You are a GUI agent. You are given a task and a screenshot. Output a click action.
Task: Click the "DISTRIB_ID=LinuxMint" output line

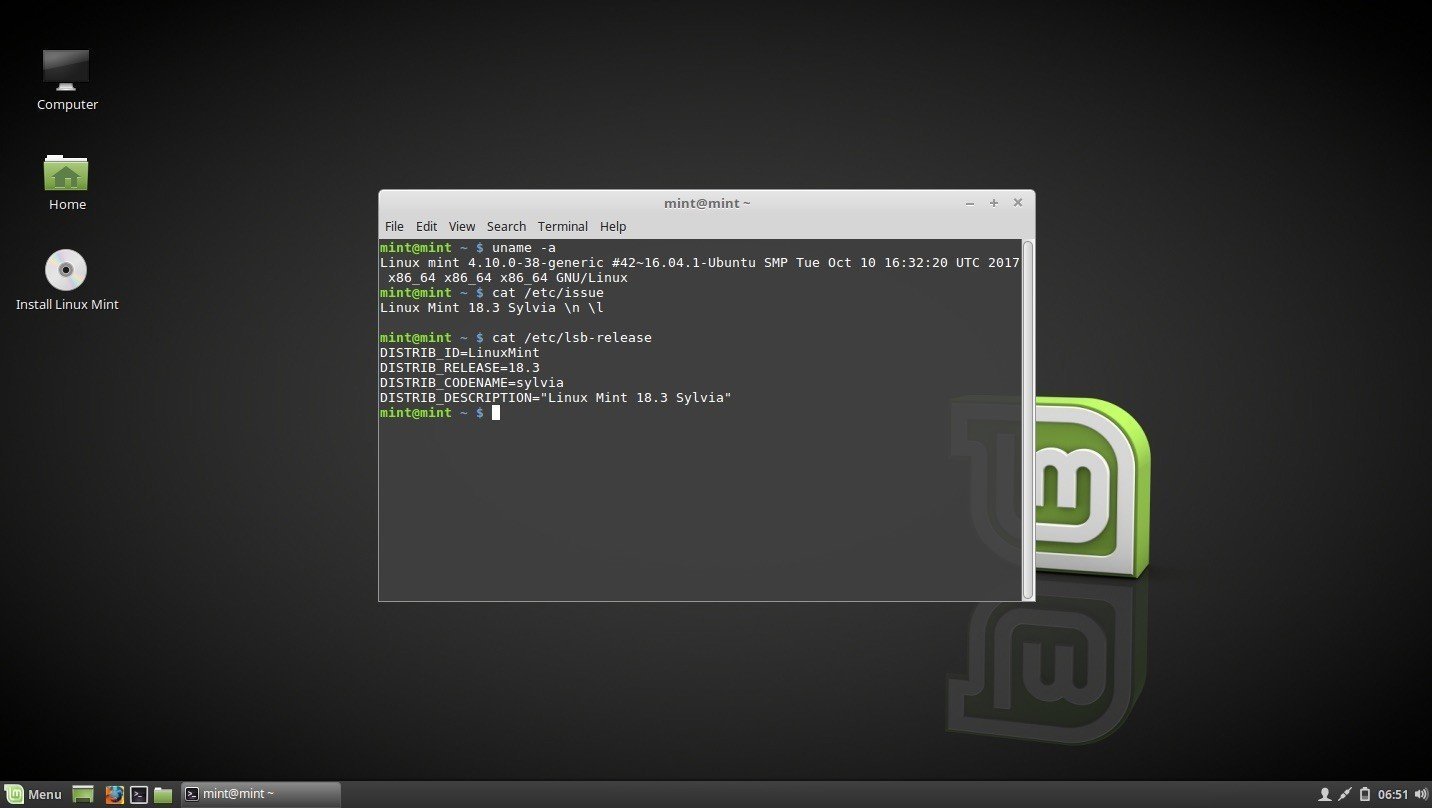[x=460, y=352]
